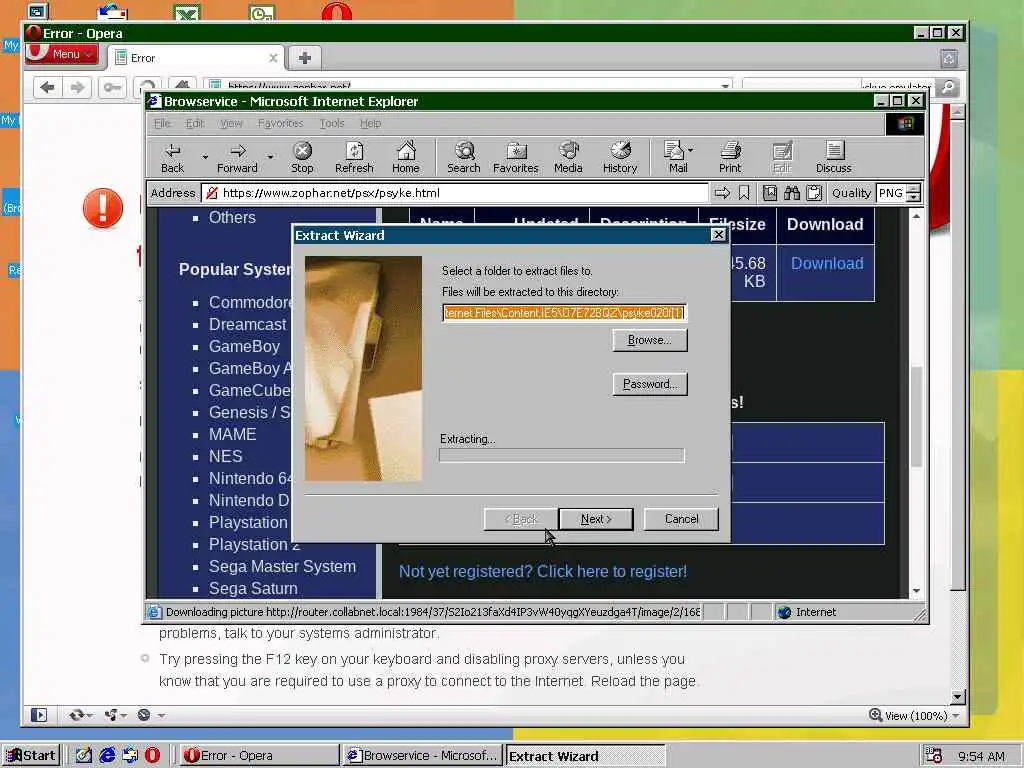Click Opera's forward arrow button
The height and width of the screenshot is (768, 1024).
[x=77, y=87]
